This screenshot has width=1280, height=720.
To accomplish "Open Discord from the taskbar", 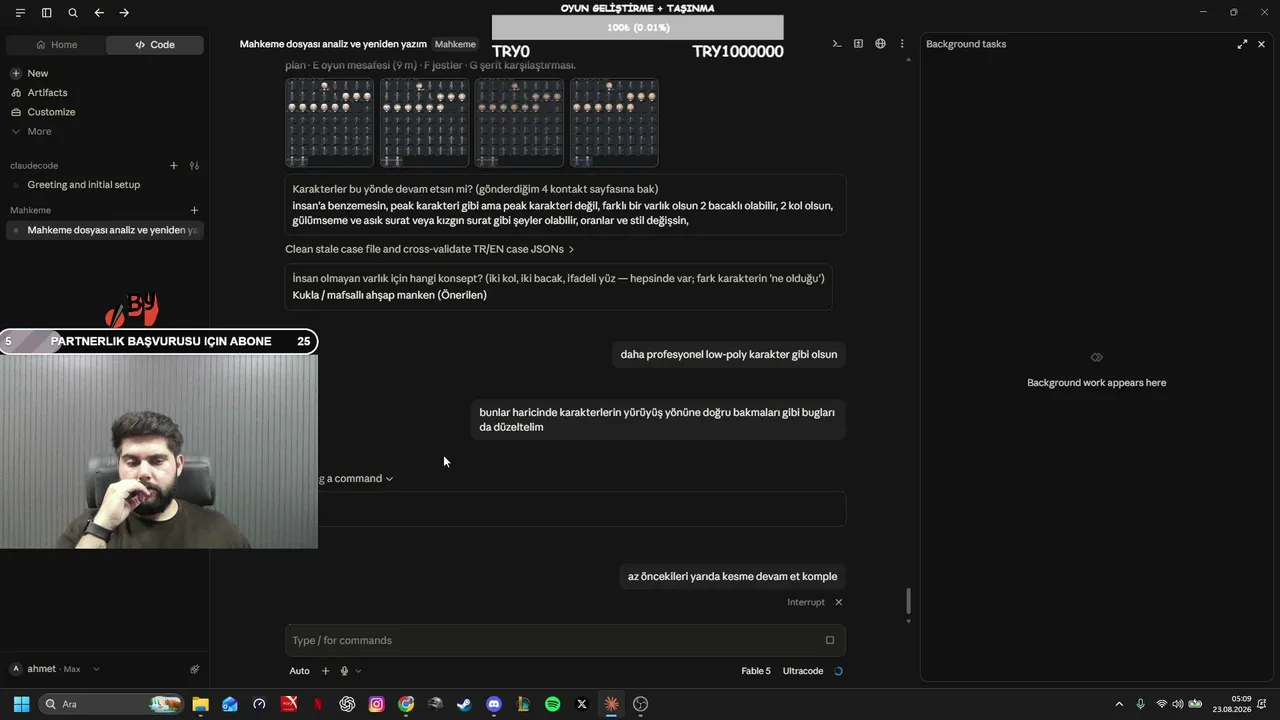I will pyautogui.click(x=494, y=704).
